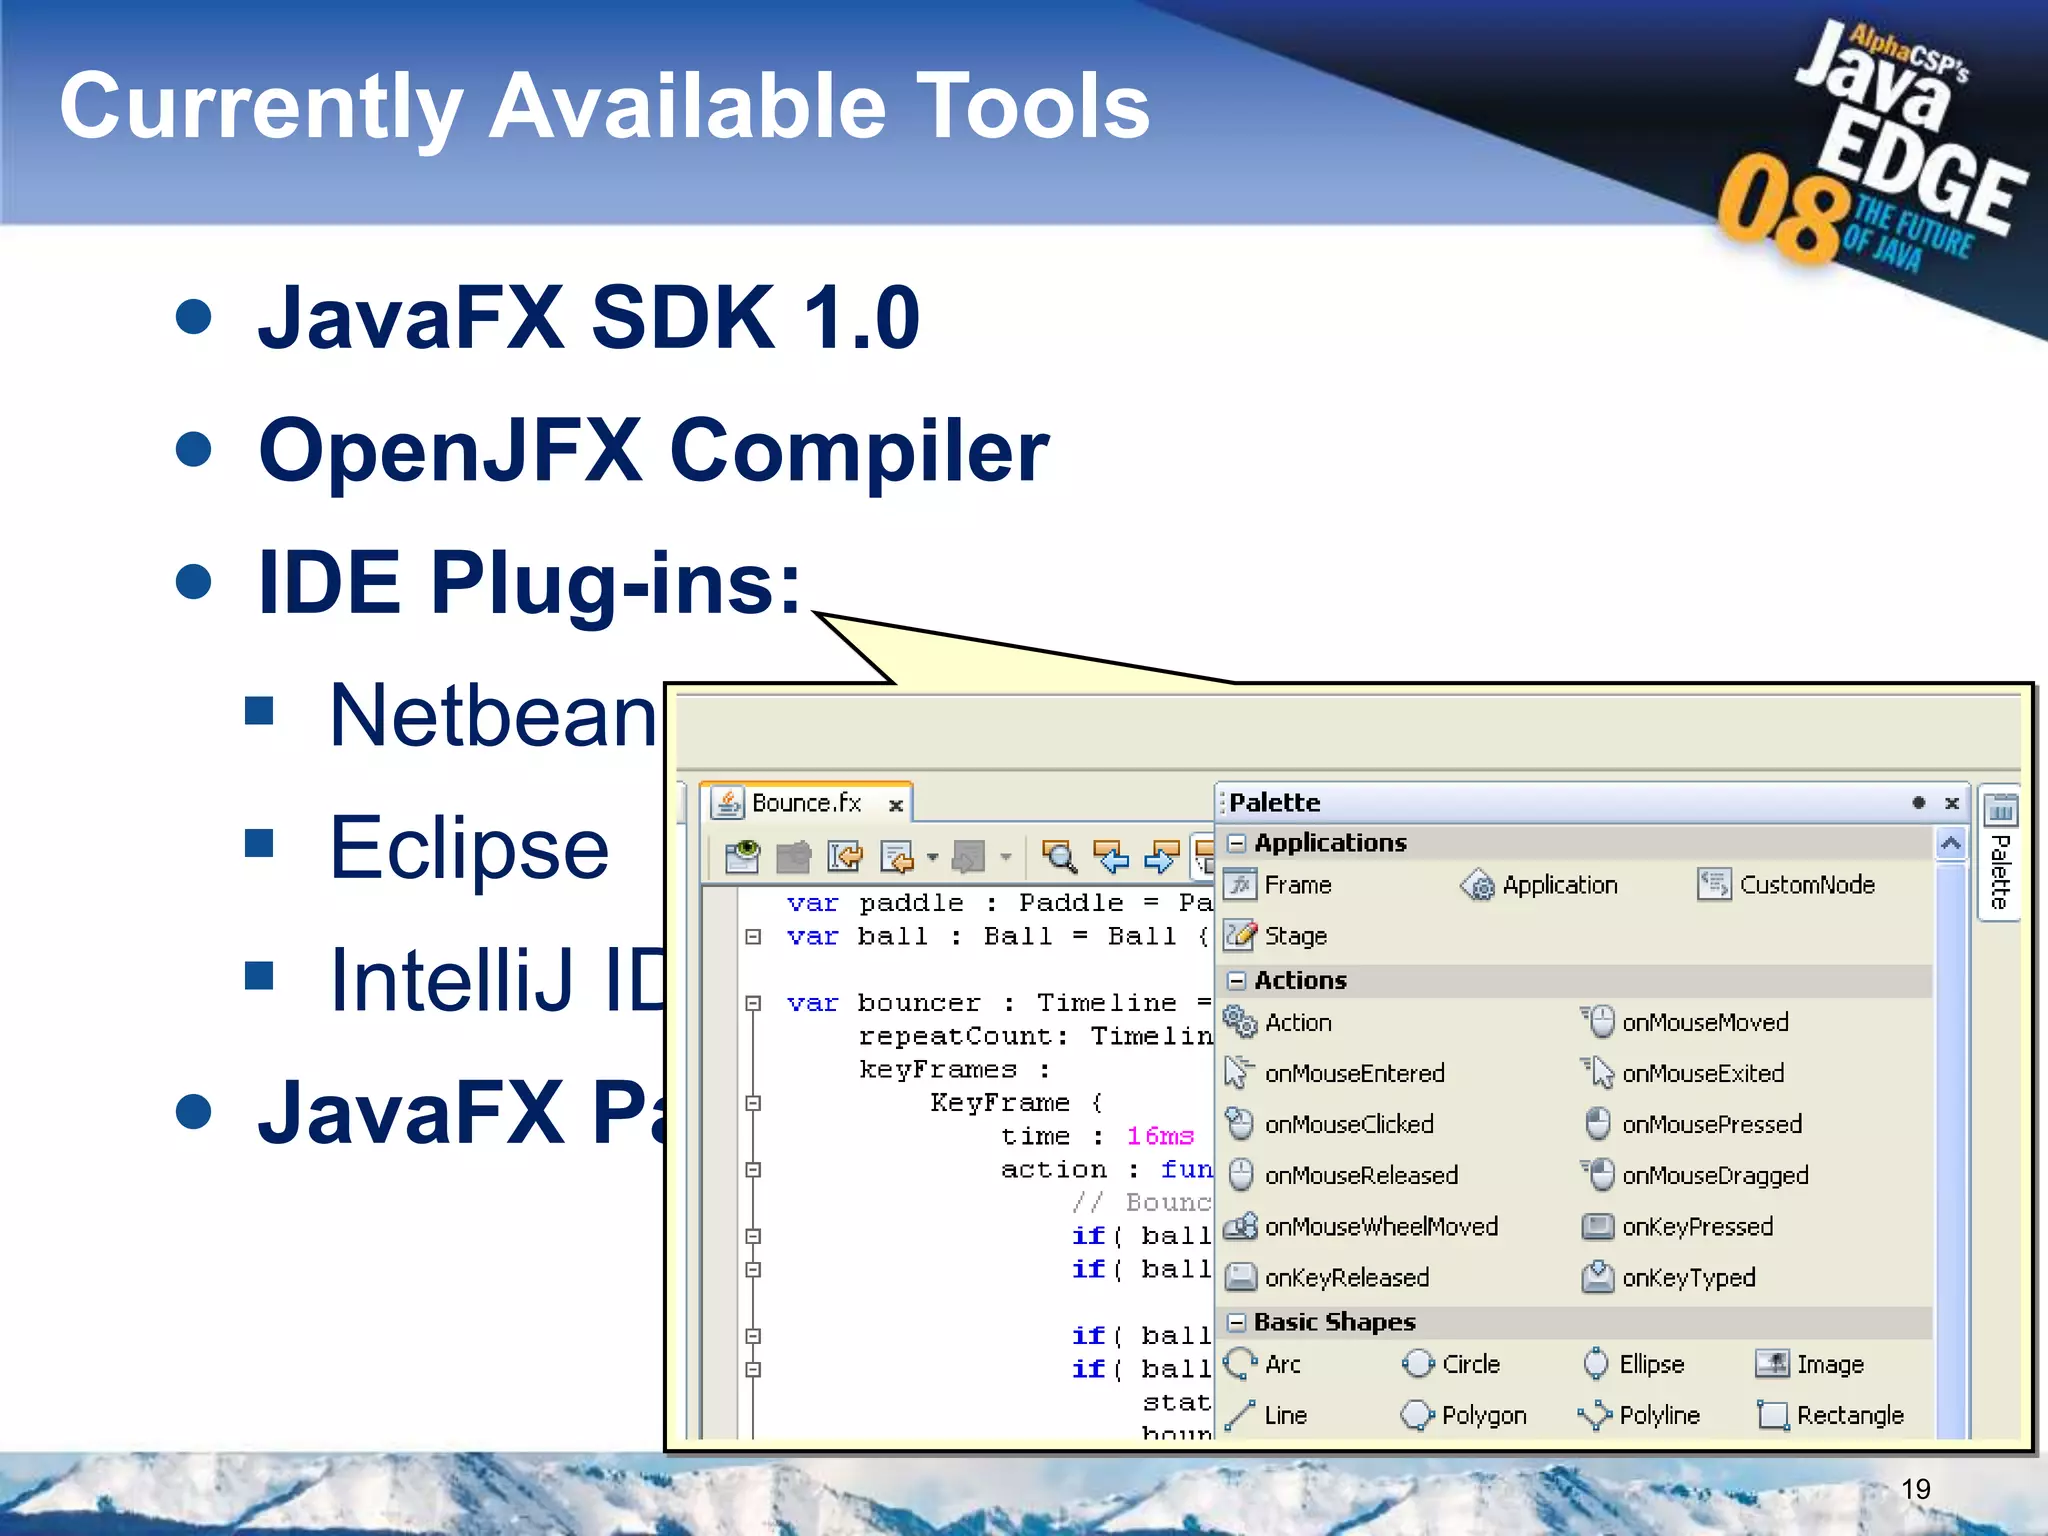Click the Palette scrollbar up arrow
Image resolution: width=2048 pixels, height=1536 pixels.
pyautogui.click(x=1951, y=843)
